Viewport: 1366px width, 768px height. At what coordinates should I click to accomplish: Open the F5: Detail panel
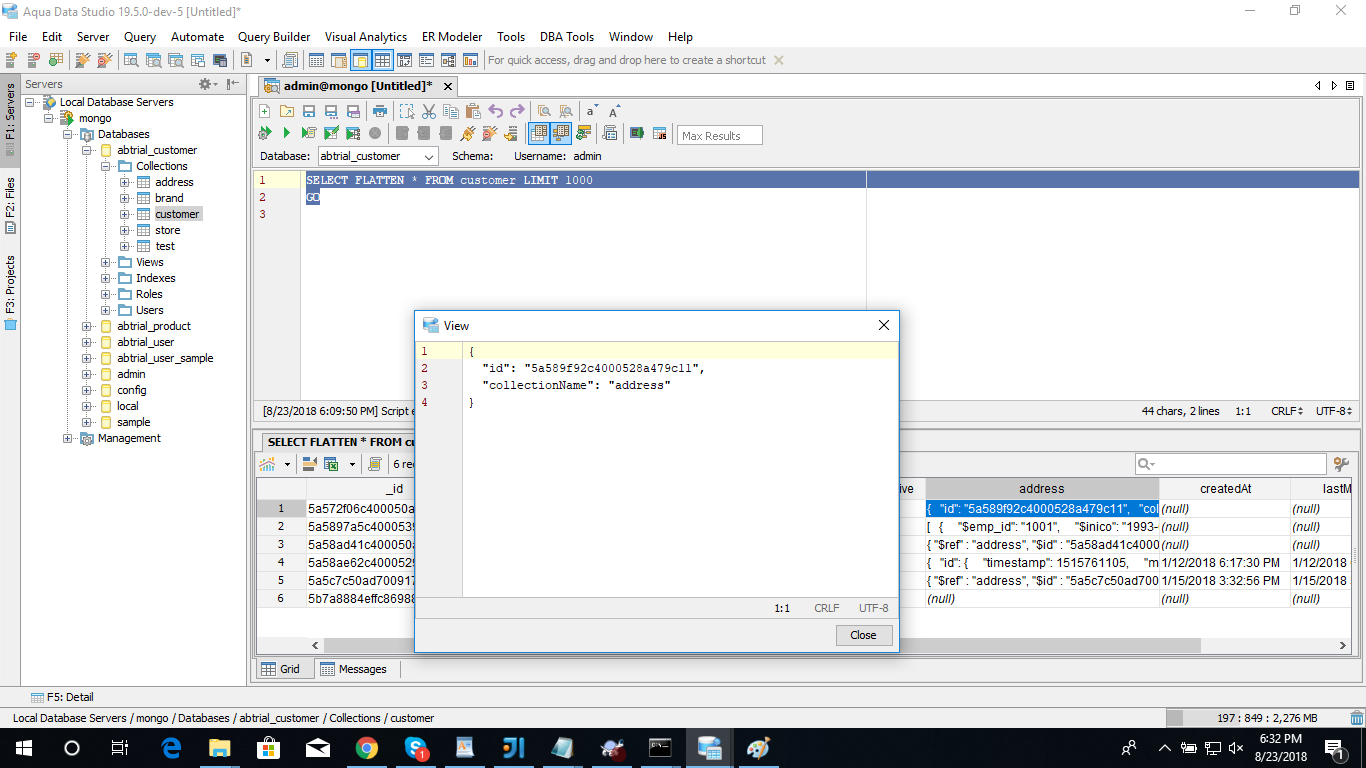tap(62, 697)
